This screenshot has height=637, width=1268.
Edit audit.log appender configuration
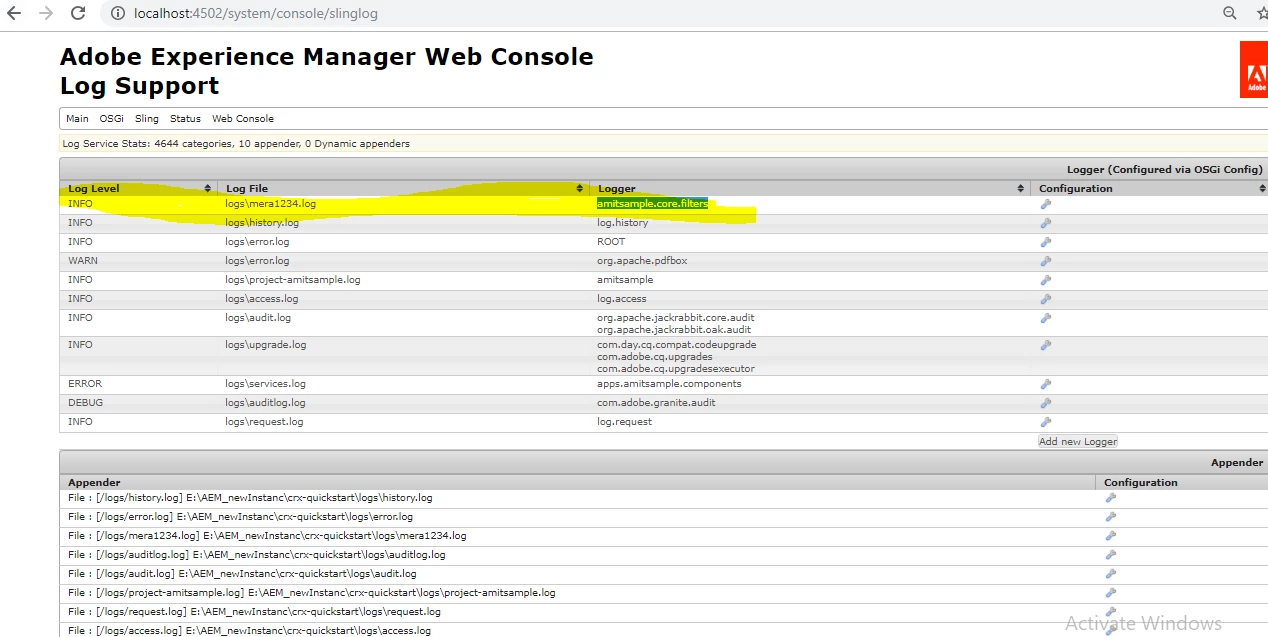coord(1110,574)
